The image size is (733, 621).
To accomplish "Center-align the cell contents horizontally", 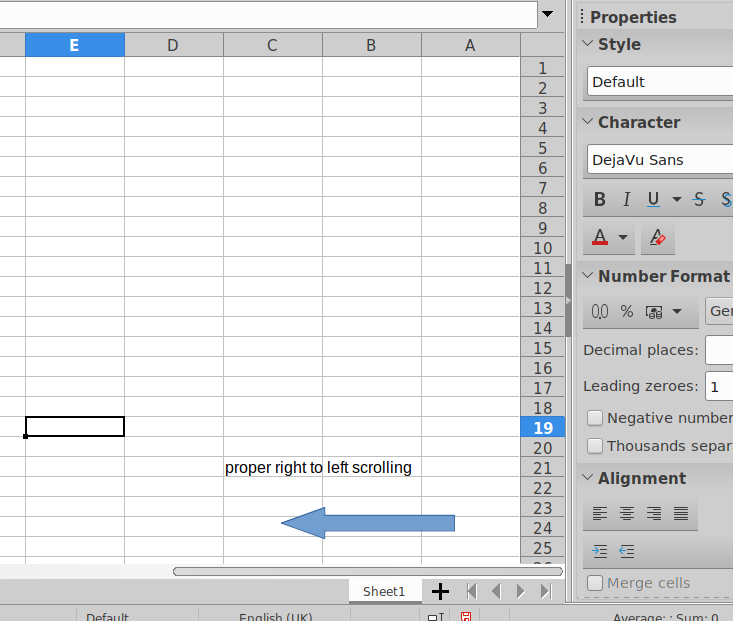I will (x=627, y=514).
